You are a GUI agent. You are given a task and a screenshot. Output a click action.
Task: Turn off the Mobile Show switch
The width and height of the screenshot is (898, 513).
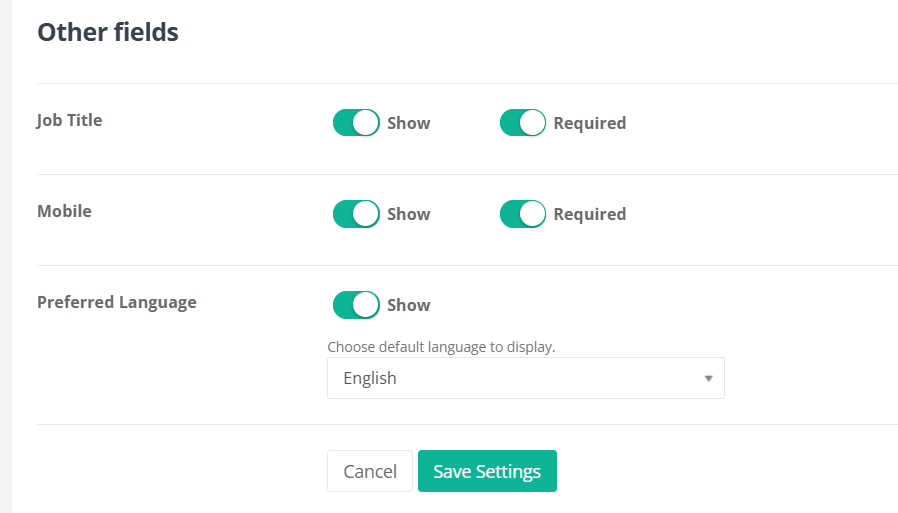pos(356,214)
